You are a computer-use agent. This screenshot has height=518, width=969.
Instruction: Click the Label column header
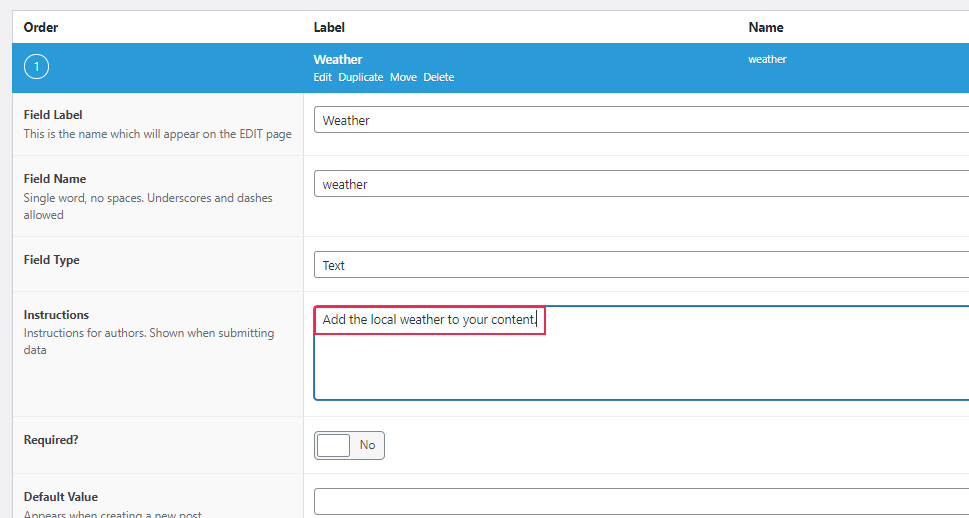pyautogui.click(x=329, y=27)
